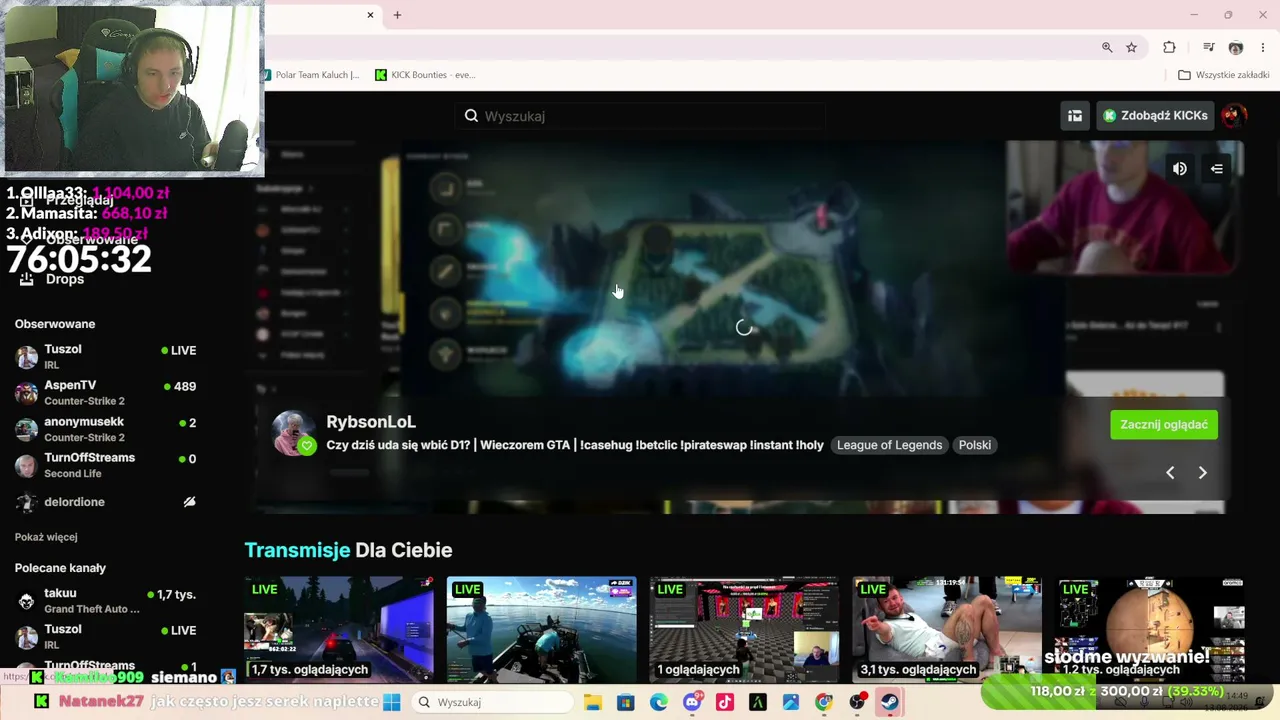Click the Polecane kanały section heading
The width and height of the screenshot is (1280, 720).
[x=60, y=568]
